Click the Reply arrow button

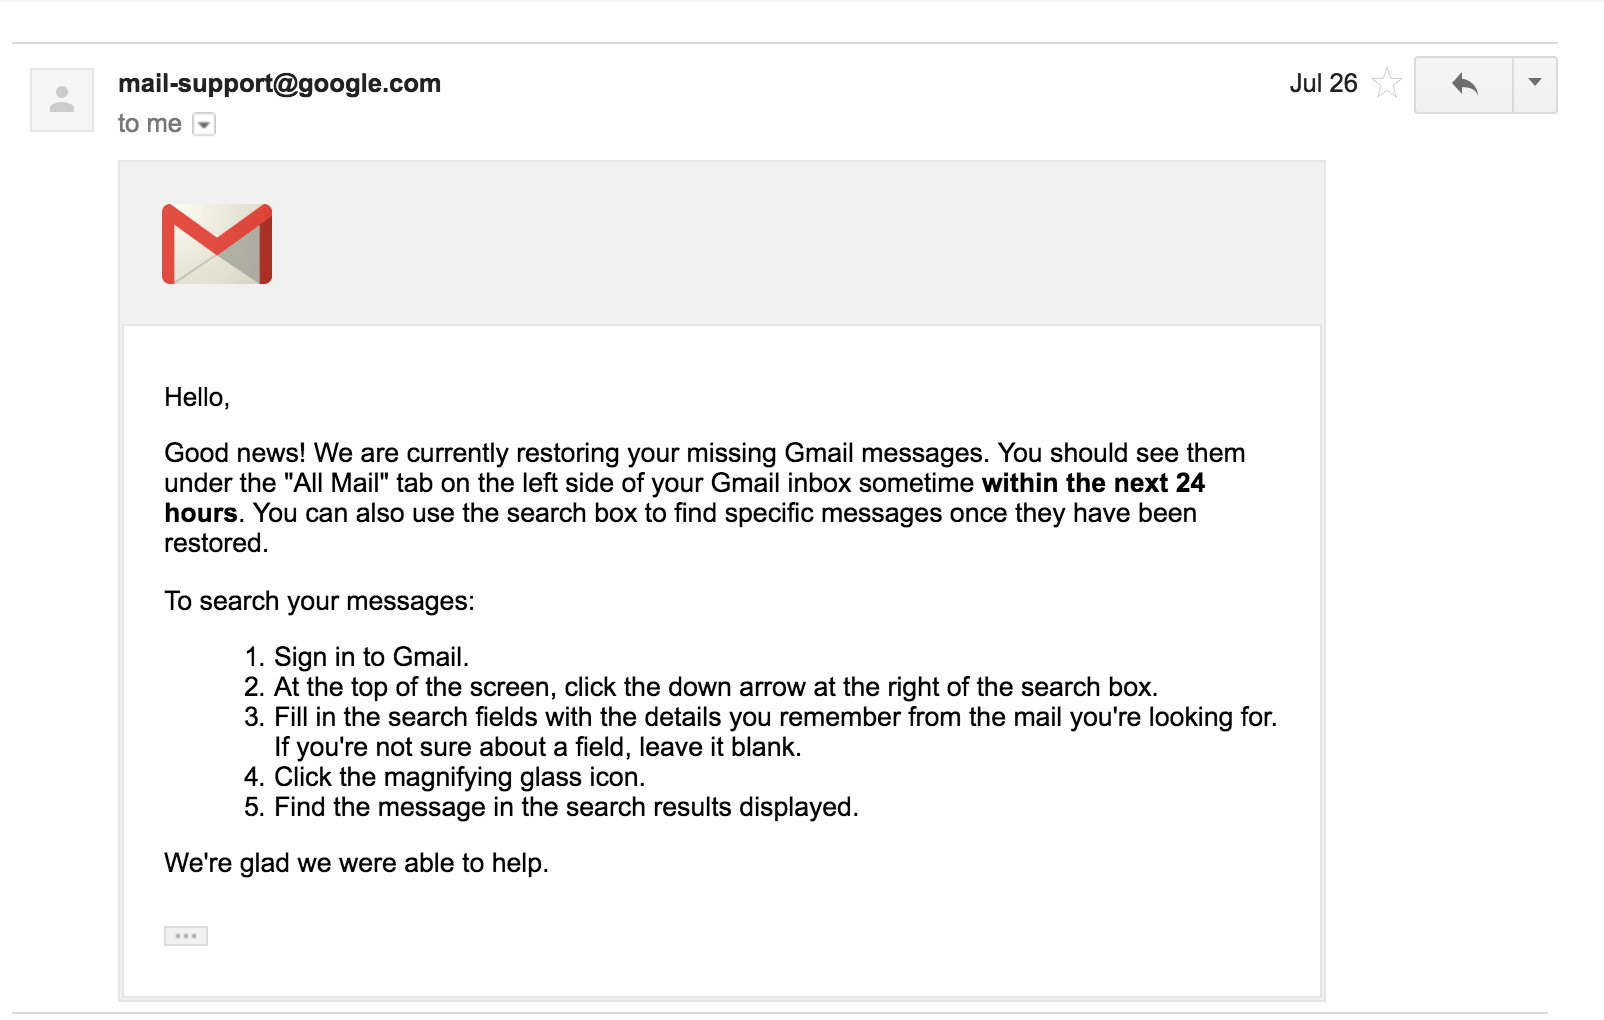[x=1464, y=84]
